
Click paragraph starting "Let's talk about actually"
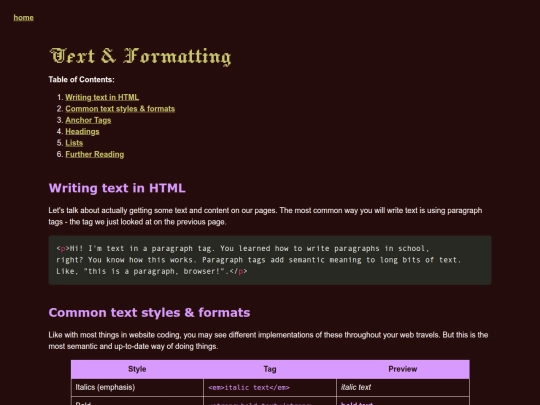click(x=265, y=216)
